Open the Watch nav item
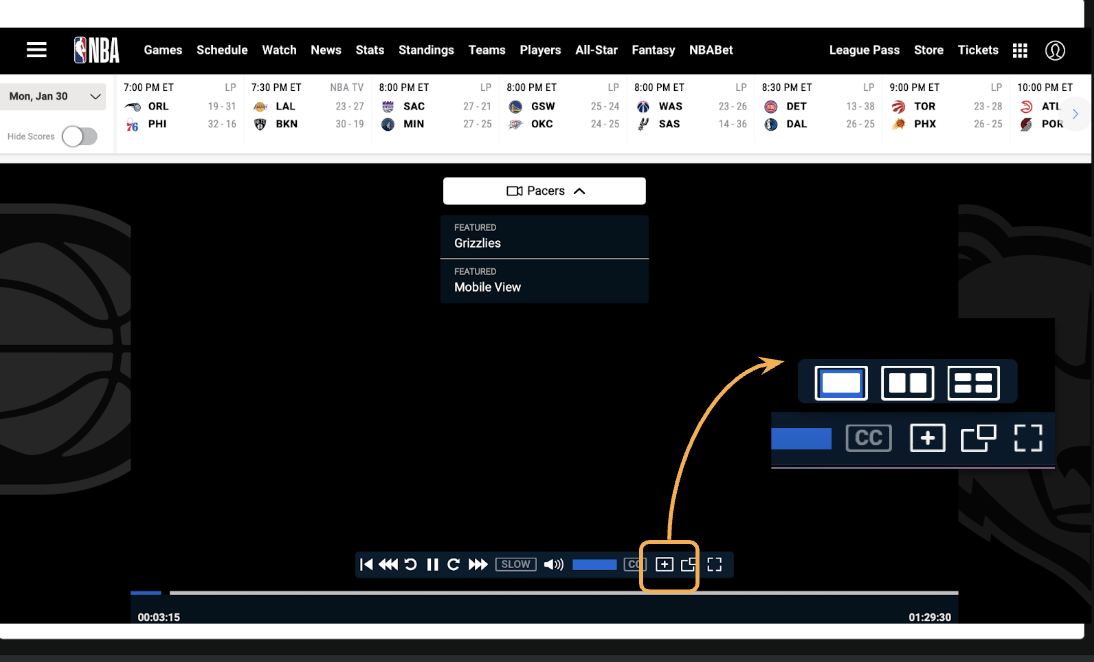This screenshot has height=662, width=1094. point(279,50)
